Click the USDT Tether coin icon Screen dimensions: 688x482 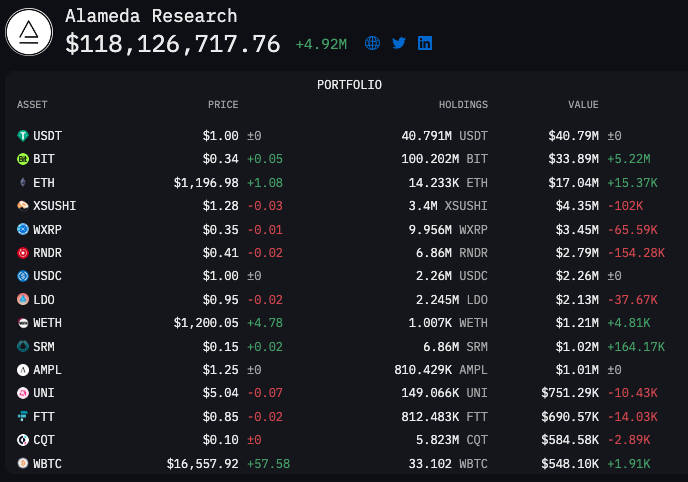[x=23, y=136]
